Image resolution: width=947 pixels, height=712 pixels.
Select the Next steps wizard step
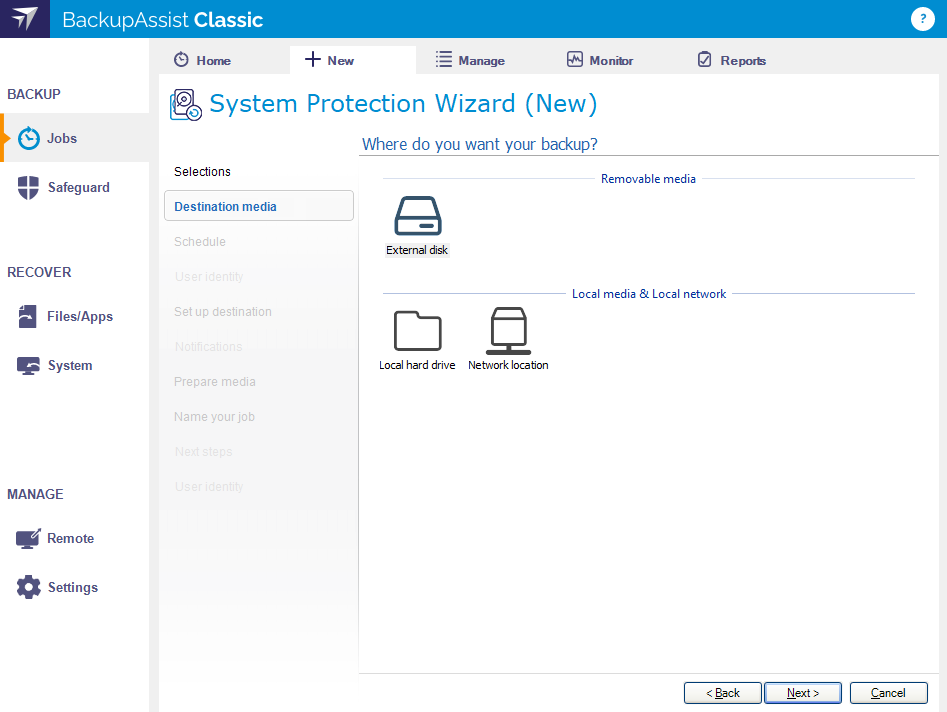click(x=204, y=452)
